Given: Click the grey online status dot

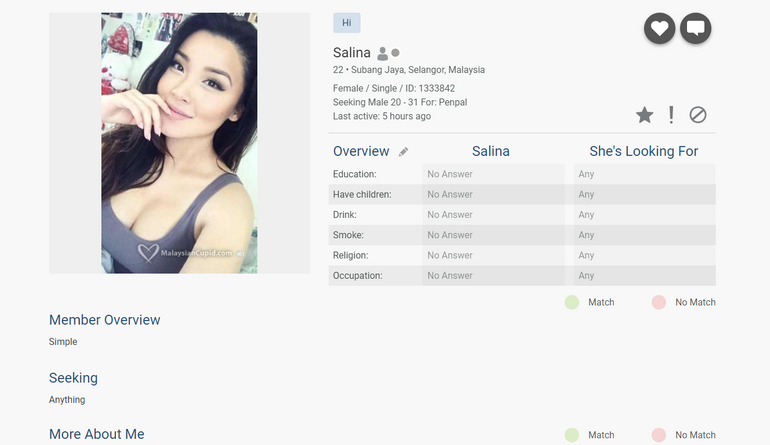Looking at the screenshot, I should [395, 53].
